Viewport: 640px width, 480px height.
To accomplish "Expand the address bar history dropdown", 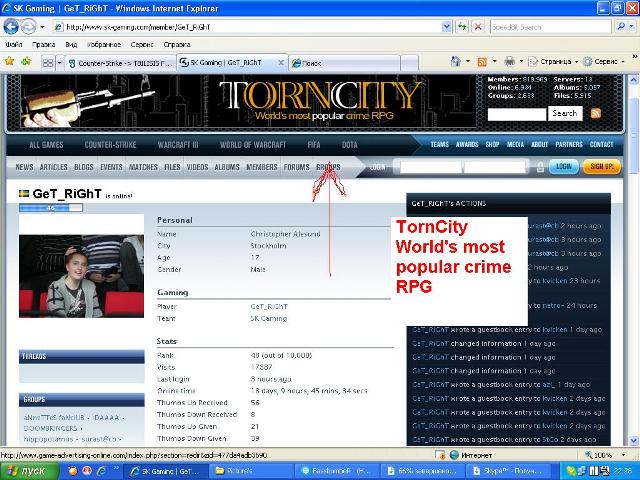I will [x=447, y=27].
